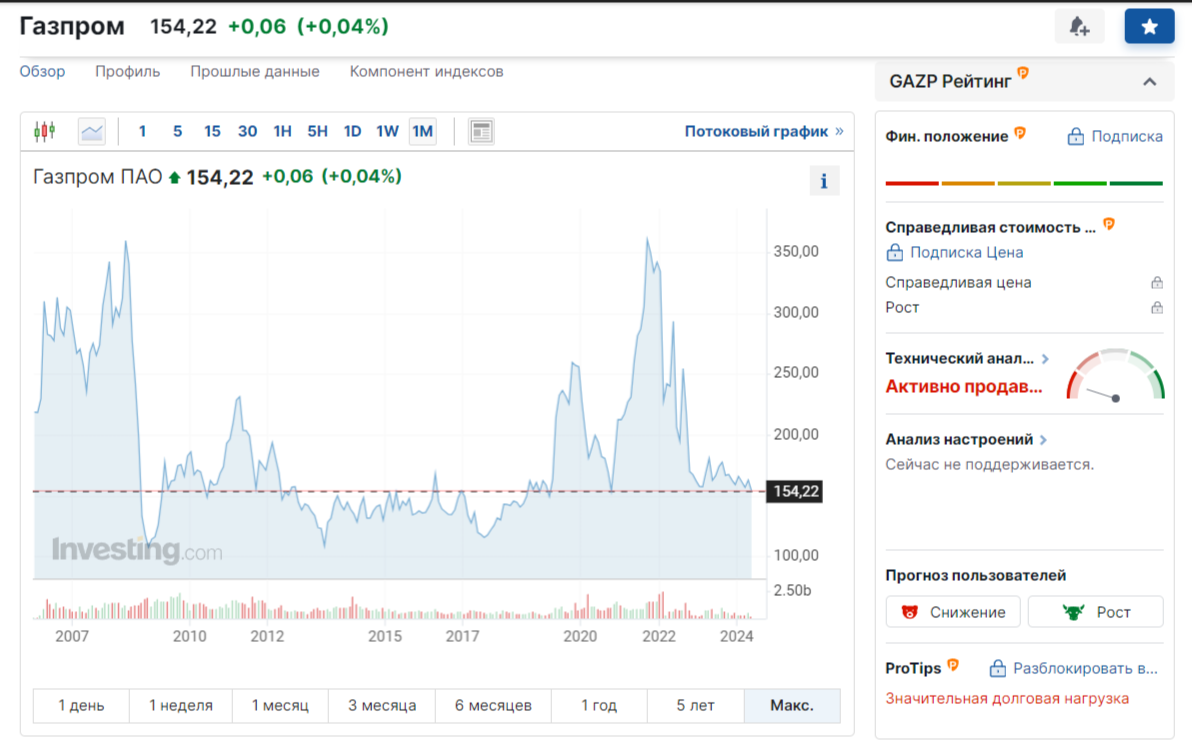Click the chart info 'i' icon
The height and width of the screenshot is (750, 1192).
pyautogui.click(x=824, y=181)
